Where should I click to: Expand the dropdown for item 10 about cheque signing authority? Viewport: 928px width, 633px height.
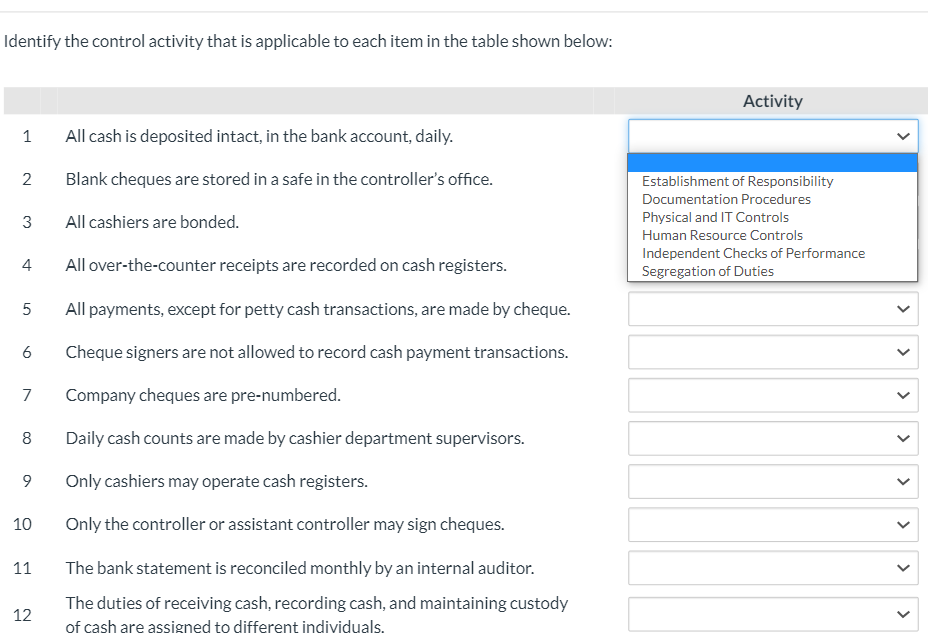point(772,524)
